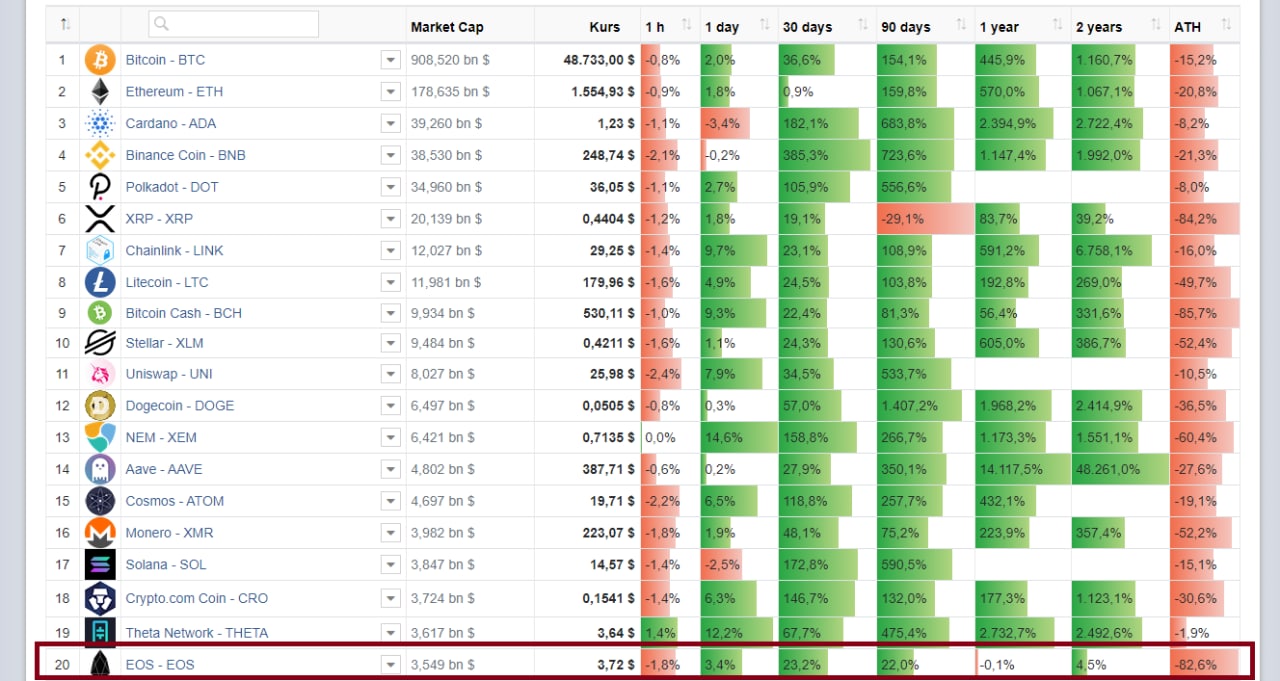1280x681 pixels.
Task: Expand the Solana row dropdown
Action: (x=390, y=565)
